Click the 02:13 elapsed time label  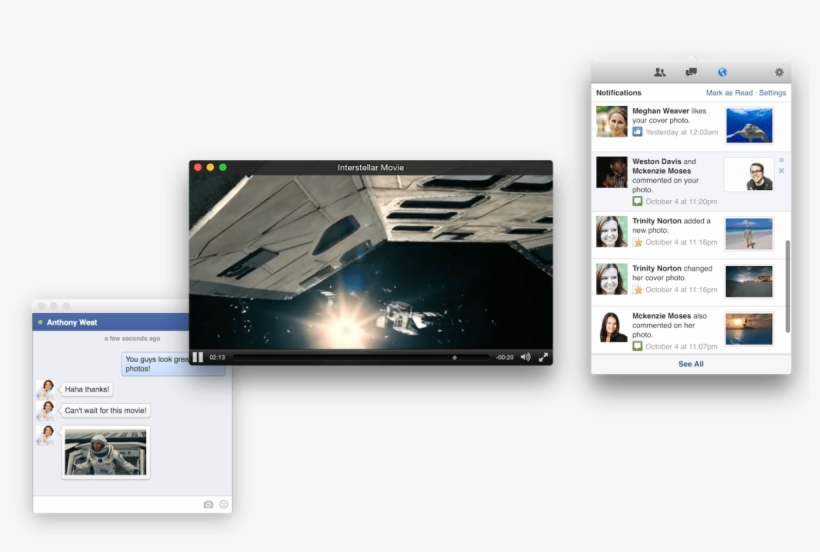click(217, 358)
